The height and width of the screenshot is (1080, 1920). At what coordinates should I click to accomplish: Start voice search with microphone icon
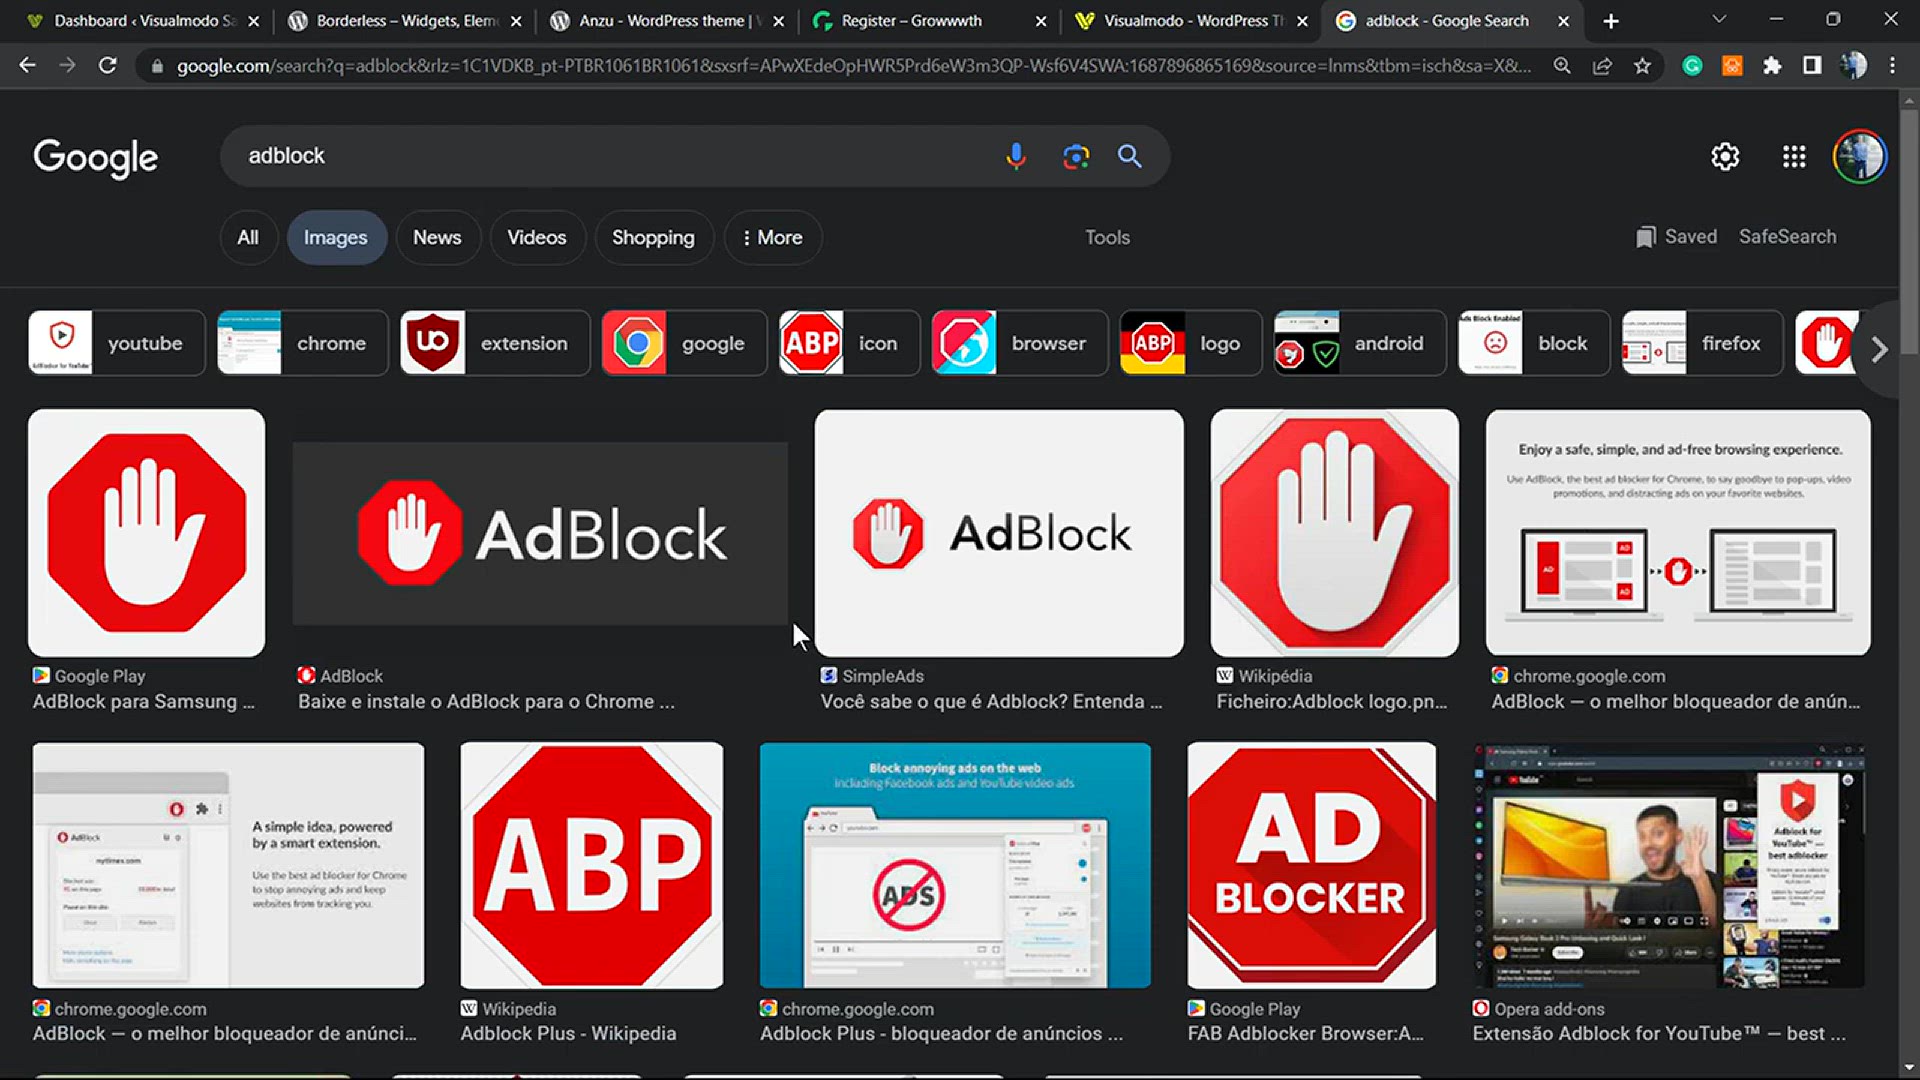pos(1015,156)
